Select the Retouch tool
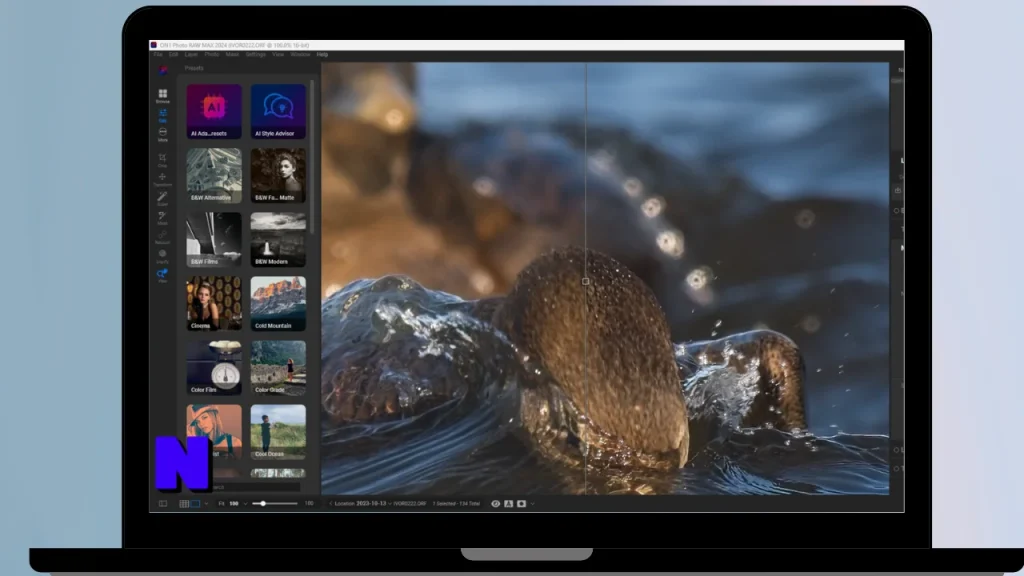 (163, 236)
